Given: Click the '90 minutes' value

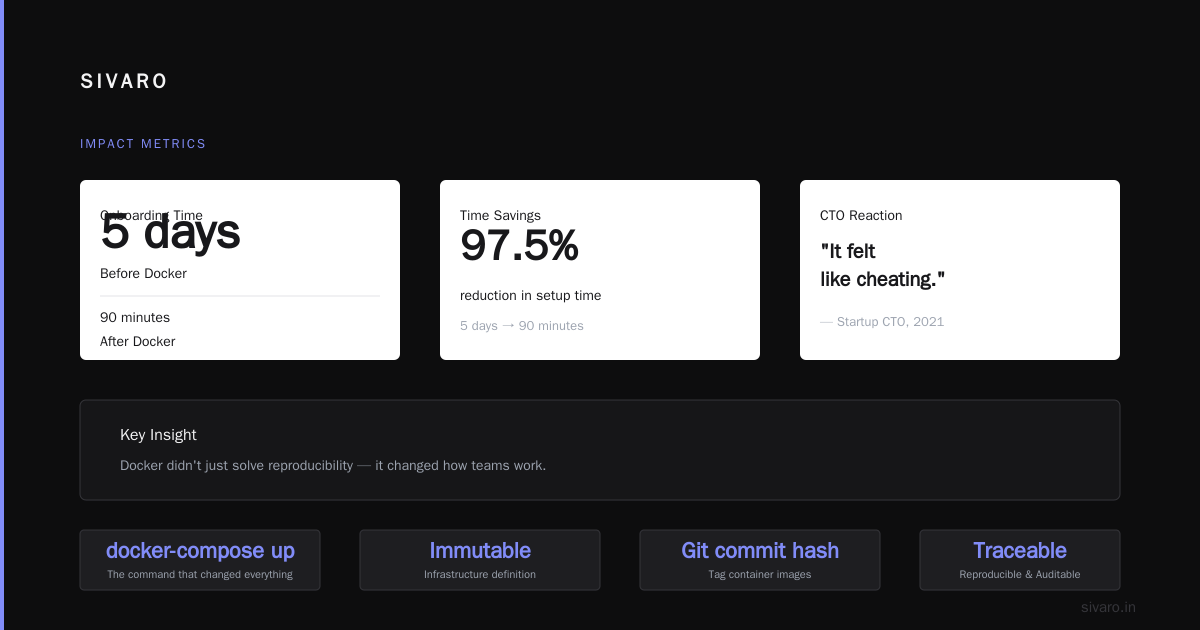Looking at the screenshot, I should [135, 317].
